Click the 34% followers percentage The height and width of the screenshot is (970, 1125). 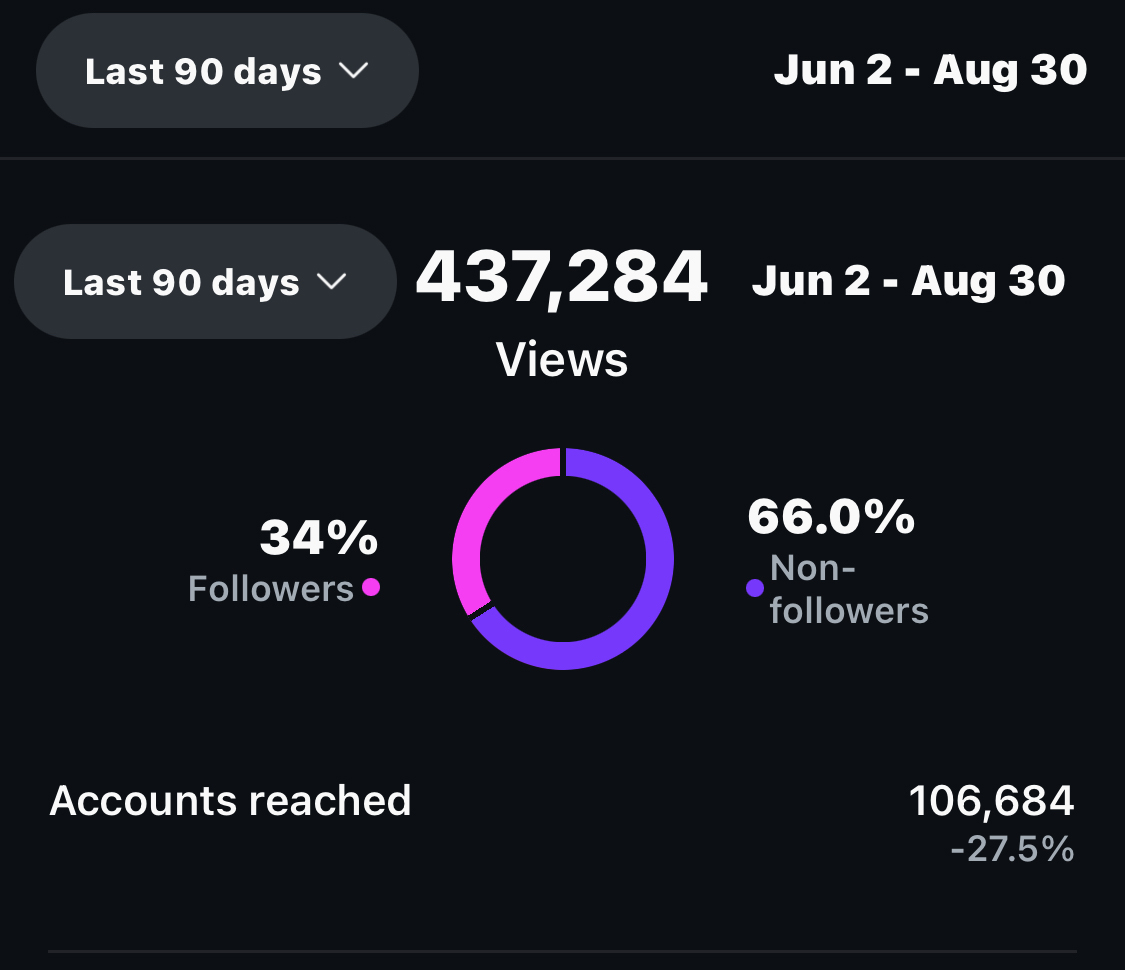coord(319,538)
